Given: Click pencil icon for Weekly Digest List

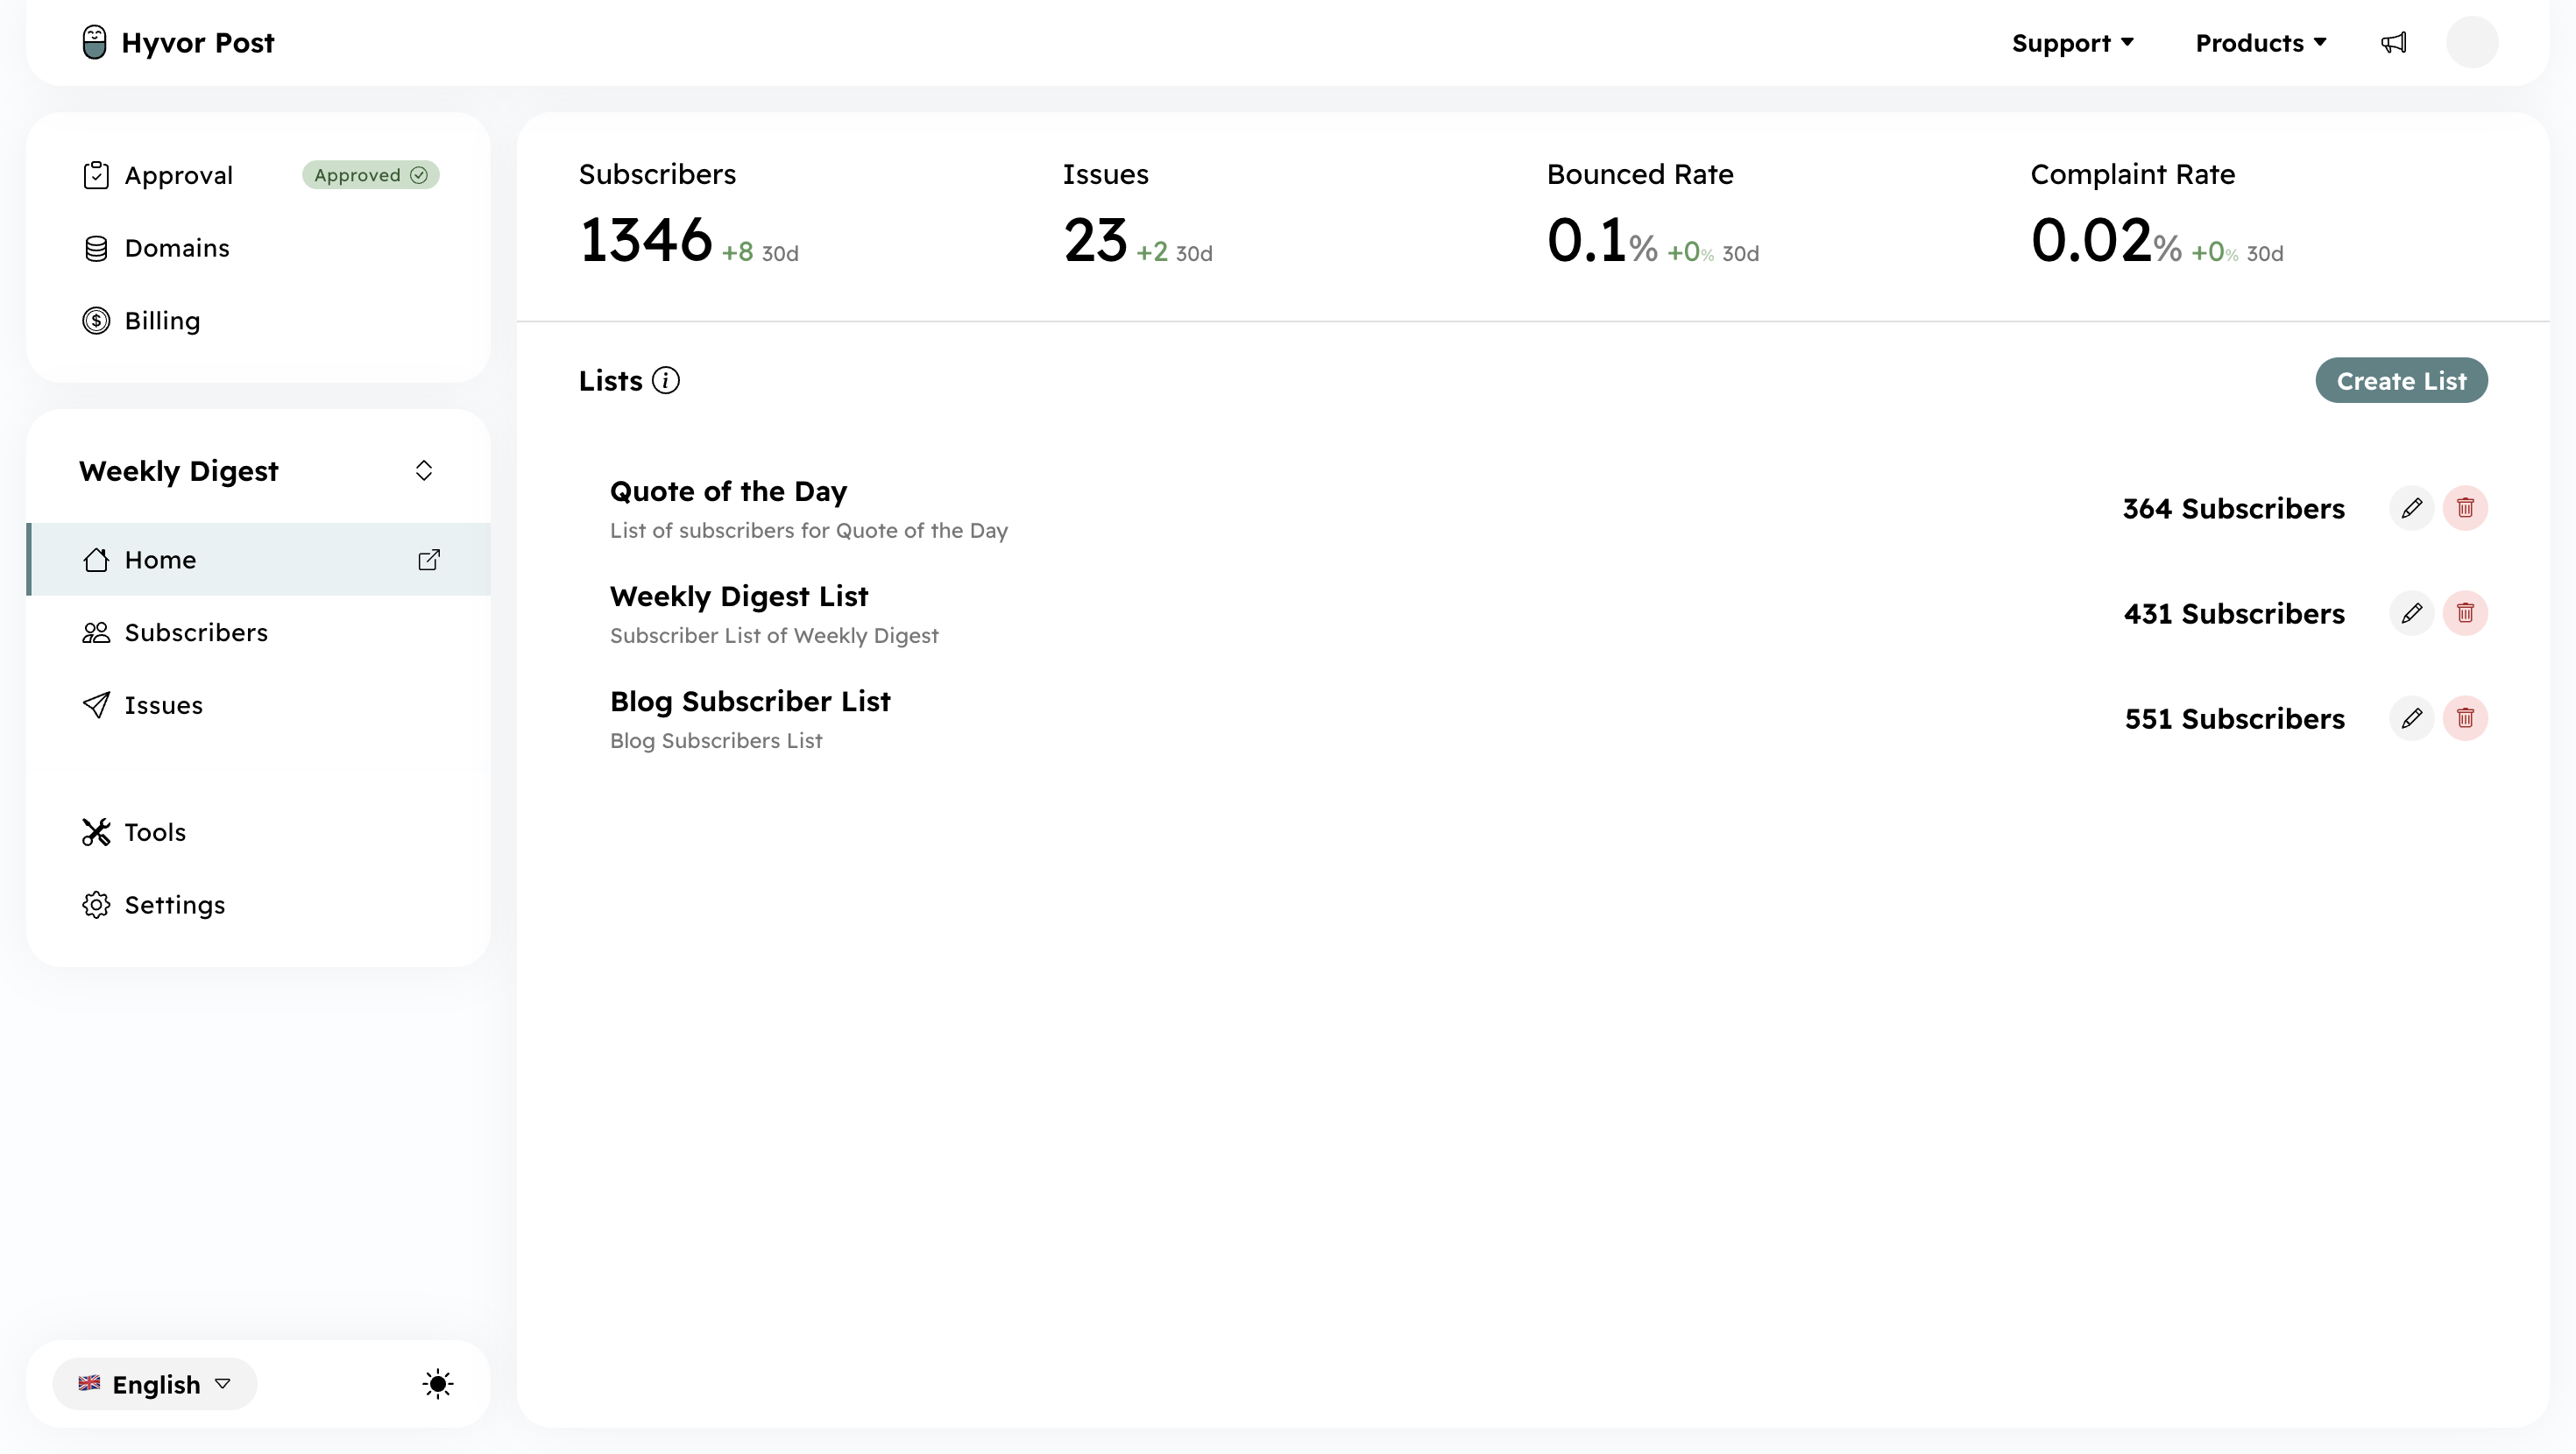Looking at the screenshot, I should point(2411,613).
